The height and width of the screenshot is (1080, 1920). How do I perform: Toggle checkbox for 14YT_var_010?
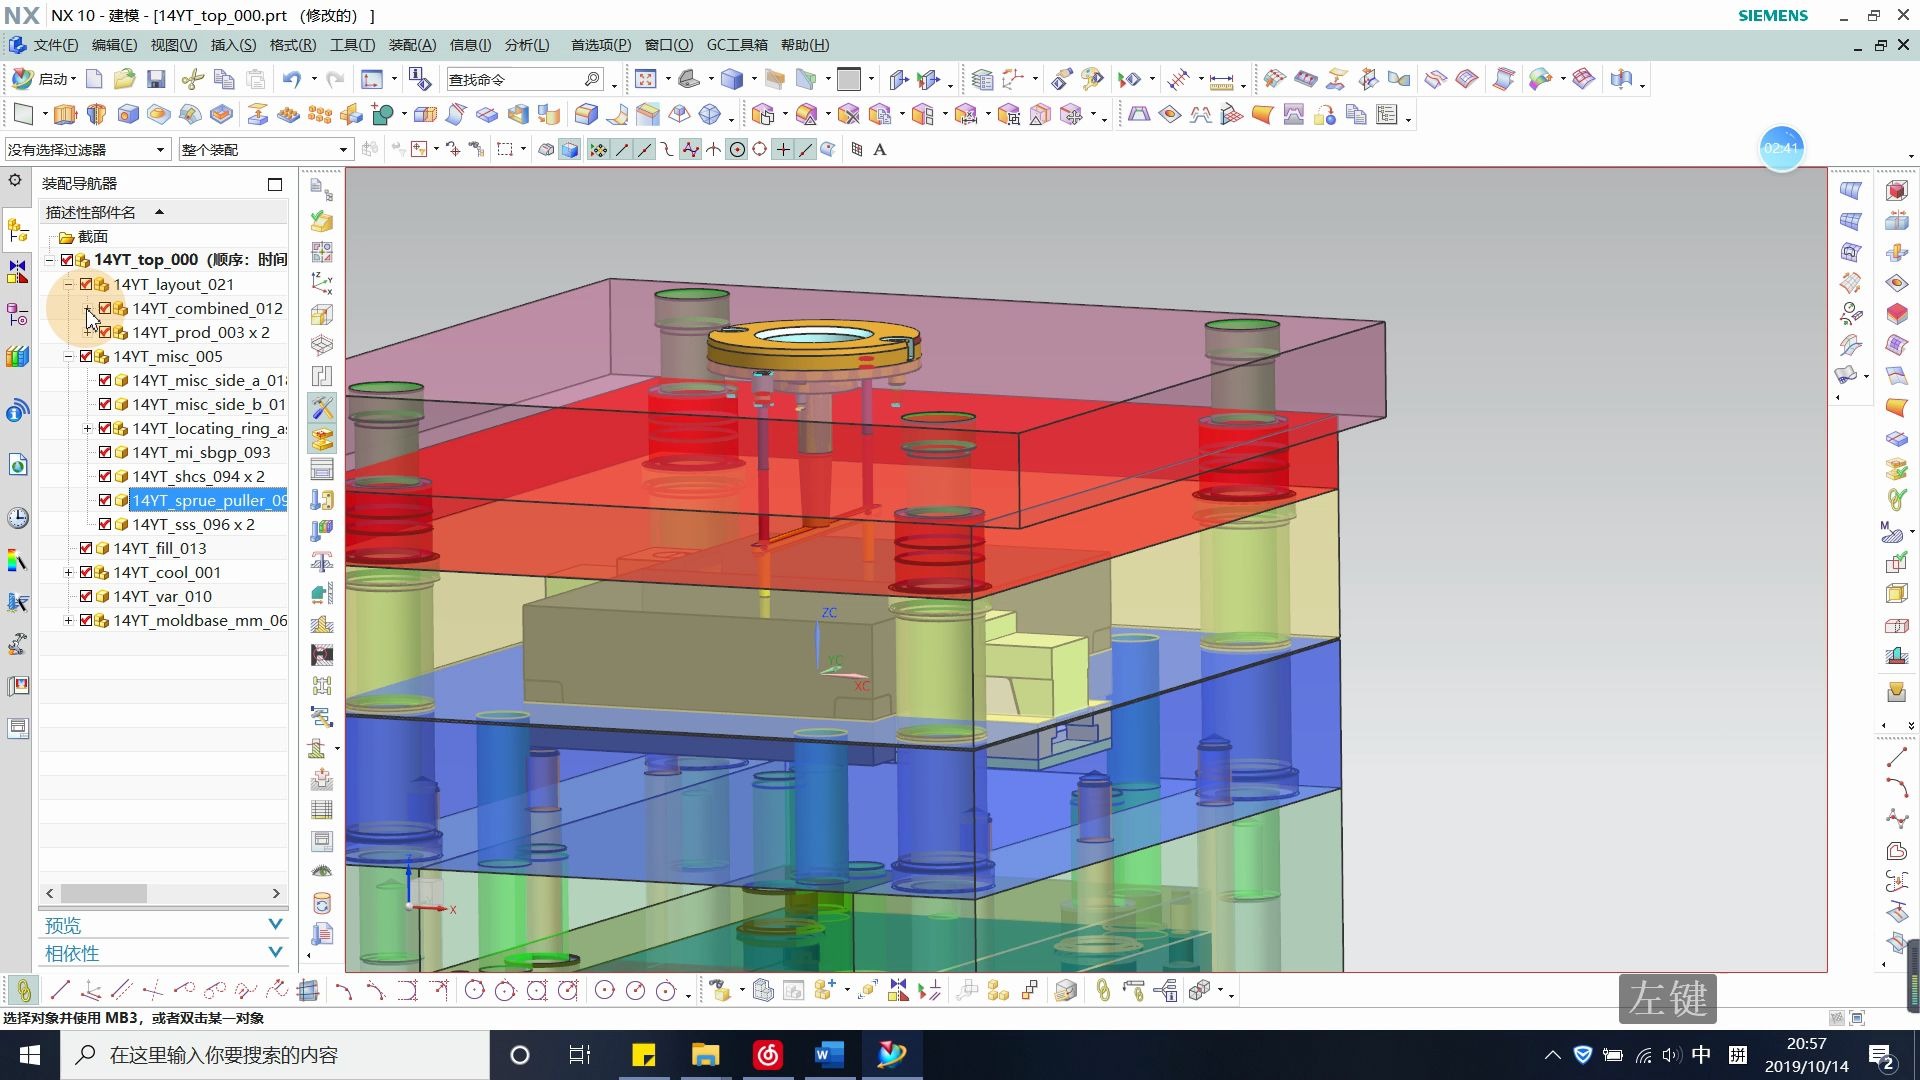click(86, 596)
